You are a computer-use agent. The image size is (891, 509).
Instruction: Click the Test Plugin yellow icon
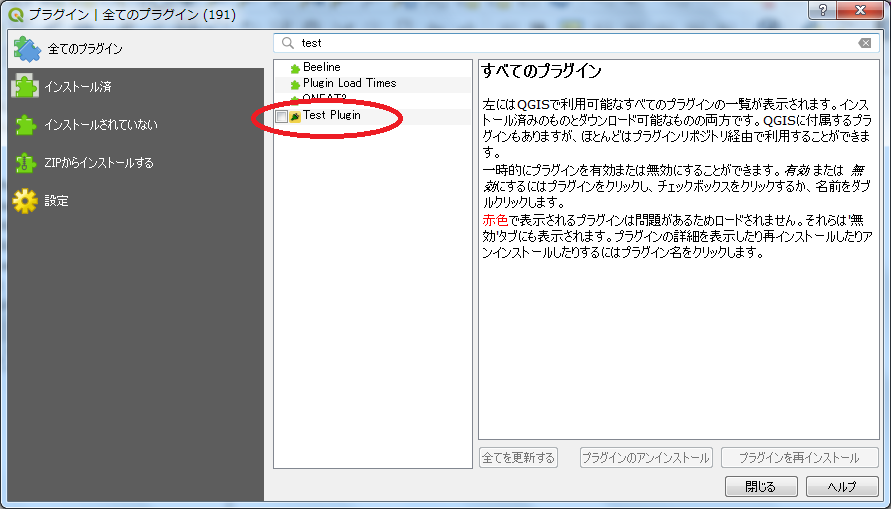tap(295, 116)
